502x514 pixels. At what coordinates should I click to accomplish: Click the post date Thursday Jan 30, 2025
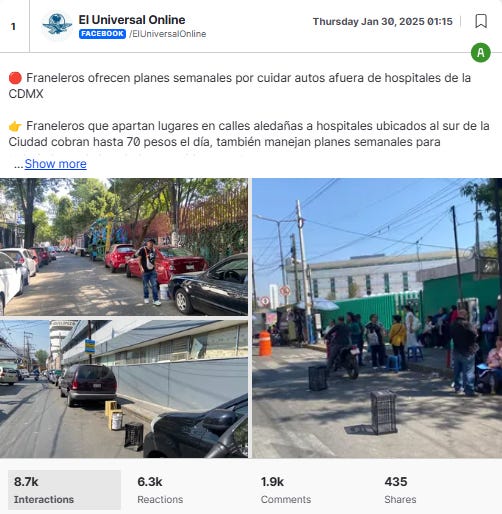383,22
